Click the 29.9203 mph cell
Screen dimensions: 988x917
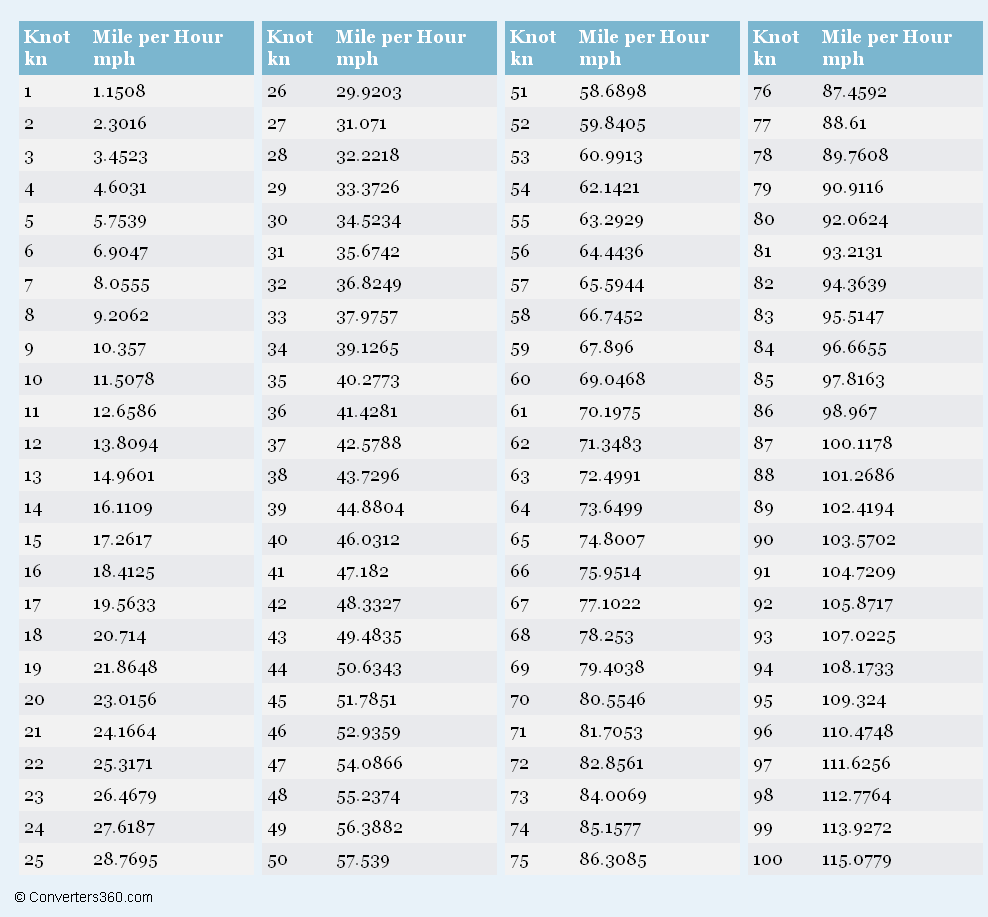tap(368, 92)
